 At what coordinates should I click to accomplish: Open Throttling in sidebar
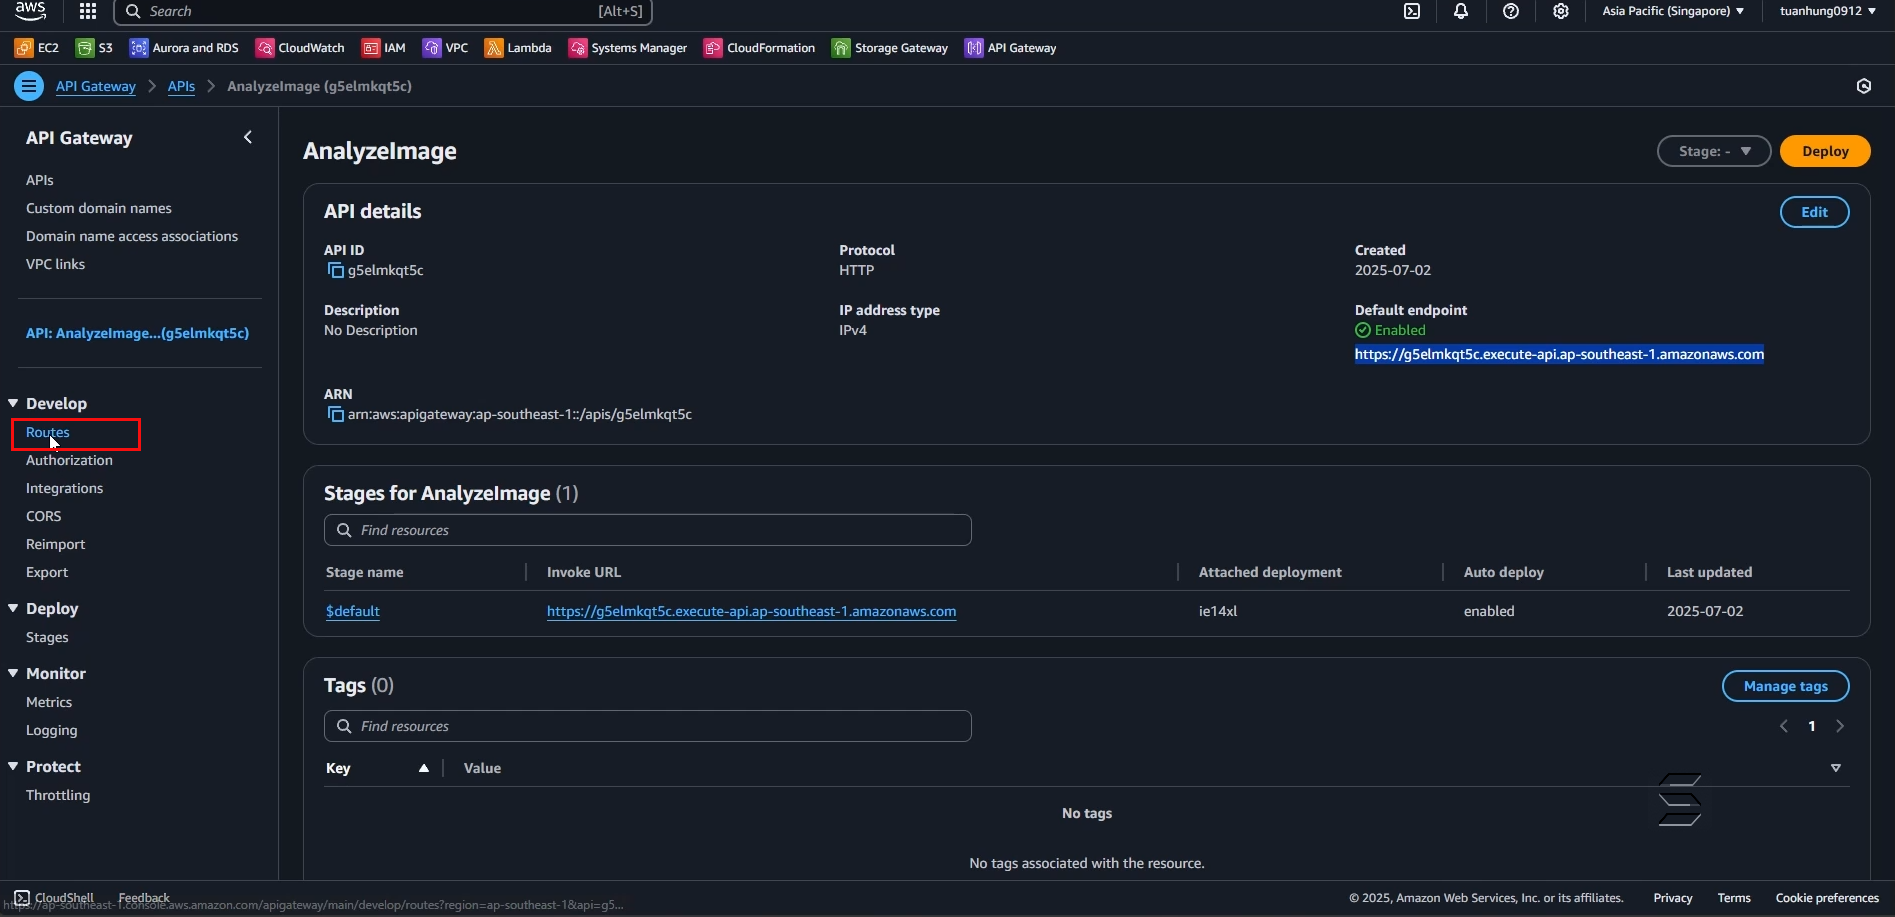(x=58, y=795)
